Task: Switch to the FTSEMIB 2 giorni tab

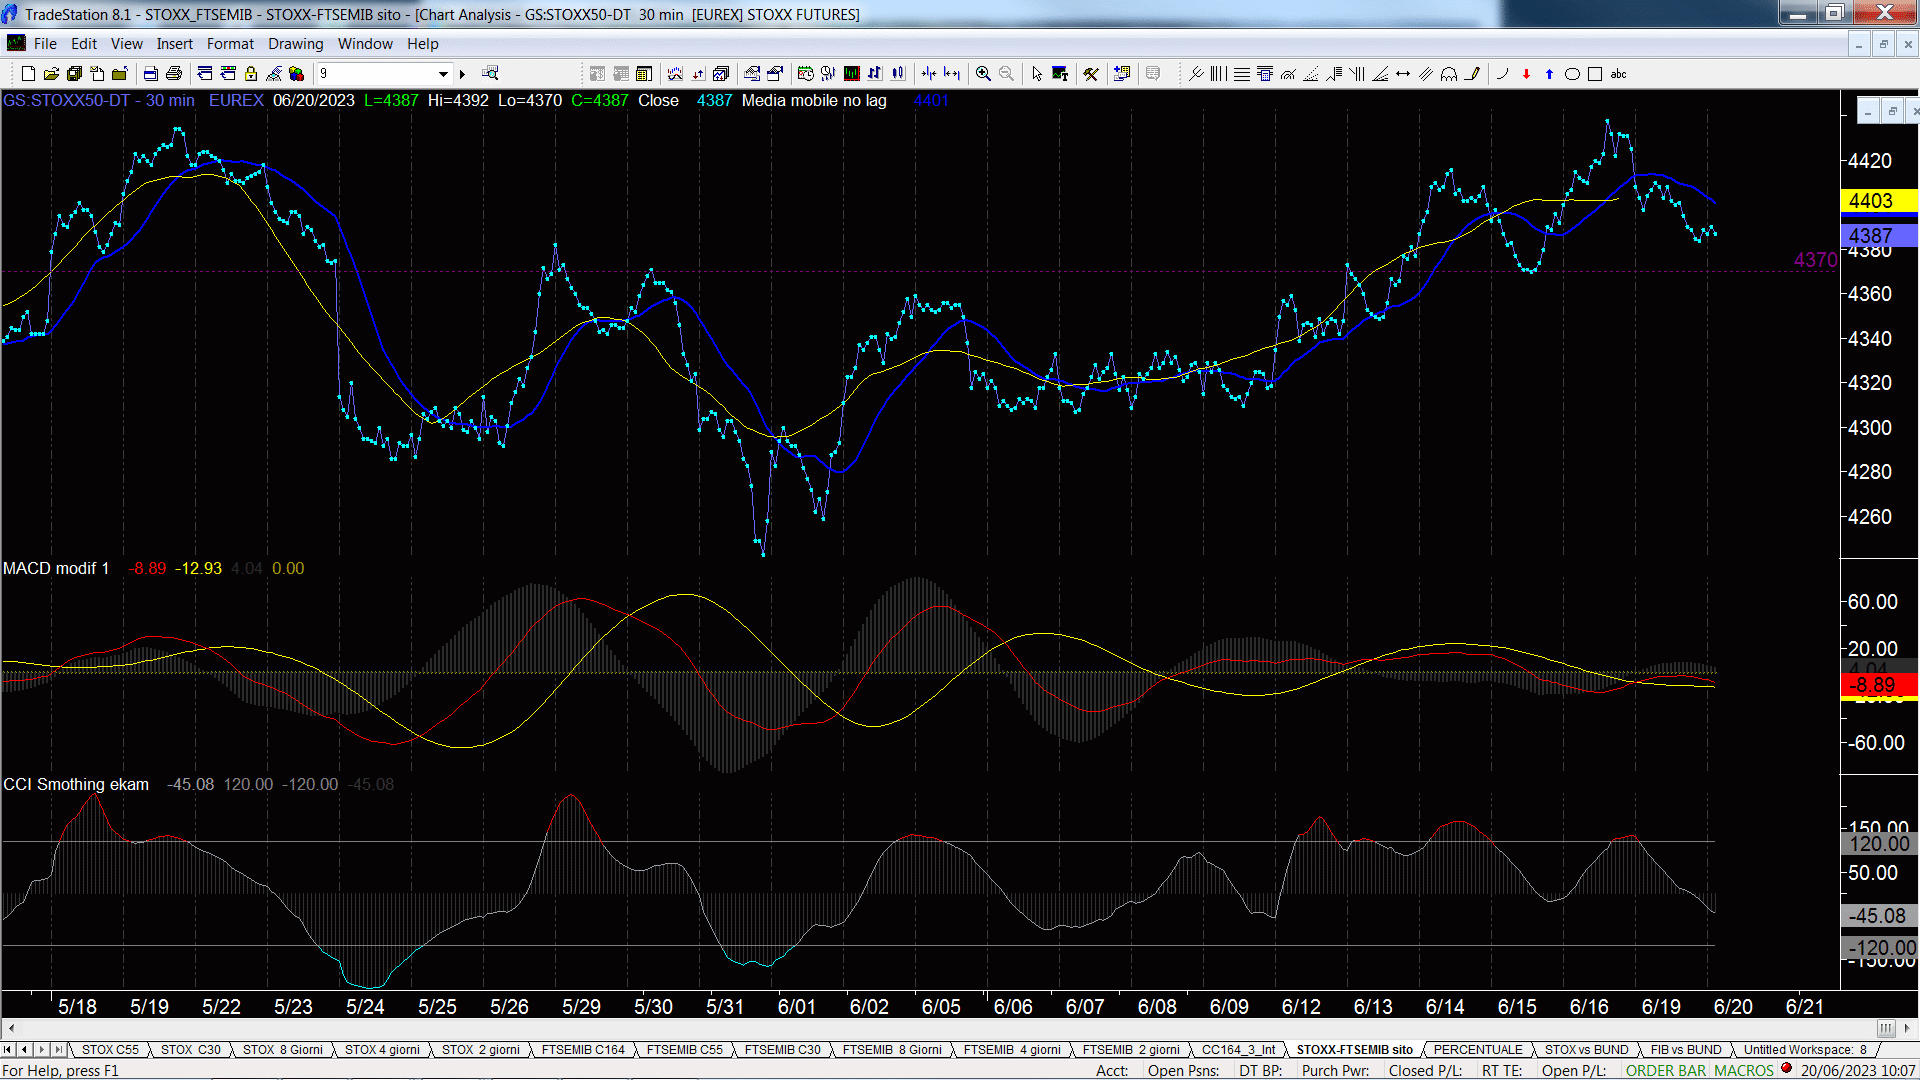Action: click(1131, 1050)
